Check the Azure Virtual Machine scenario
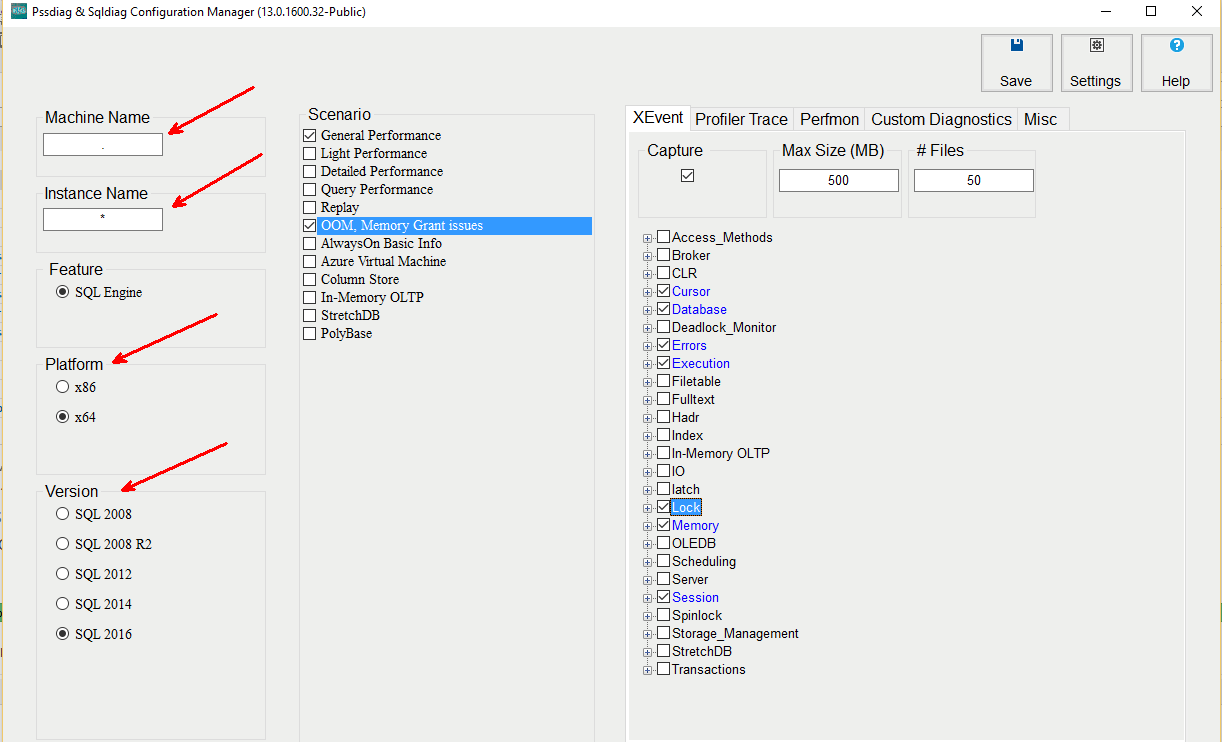 click(309, 261)
